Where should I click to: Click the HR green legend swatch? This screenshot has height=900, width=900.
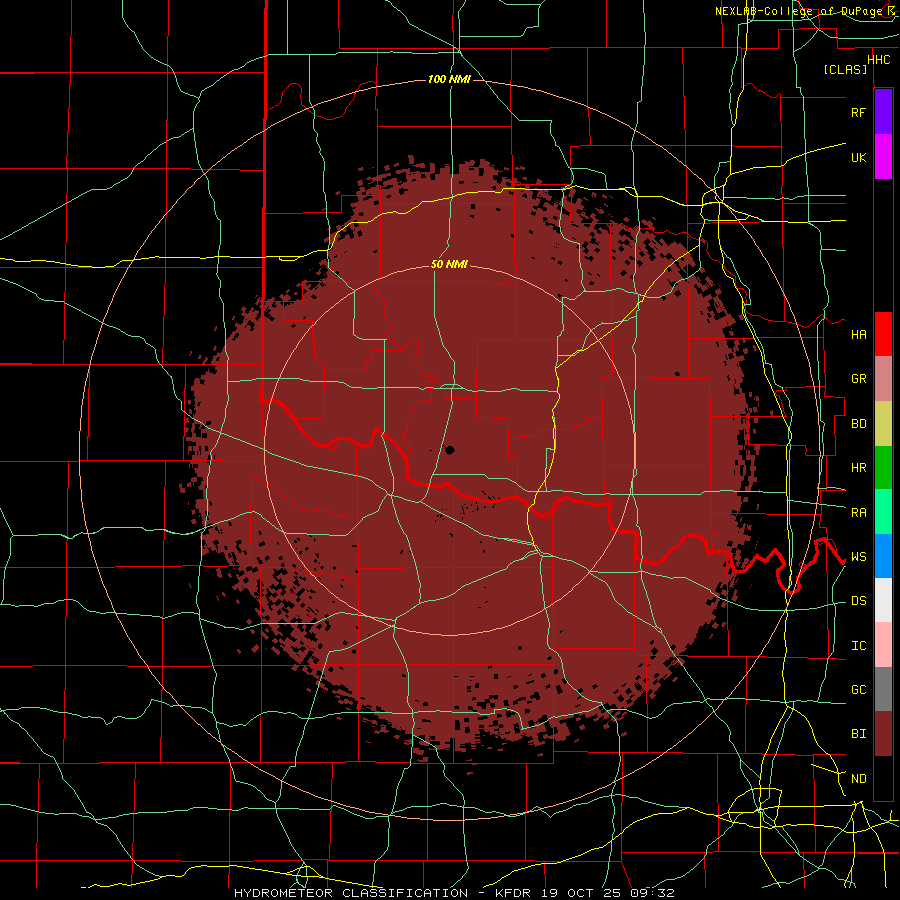[x=883, y=467]
